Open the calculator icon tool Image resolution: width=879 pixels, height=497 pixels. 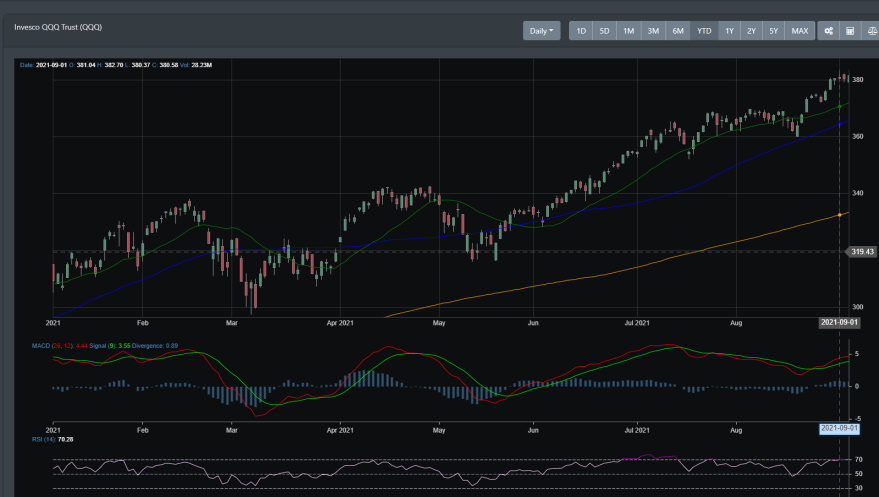[850, 31]
